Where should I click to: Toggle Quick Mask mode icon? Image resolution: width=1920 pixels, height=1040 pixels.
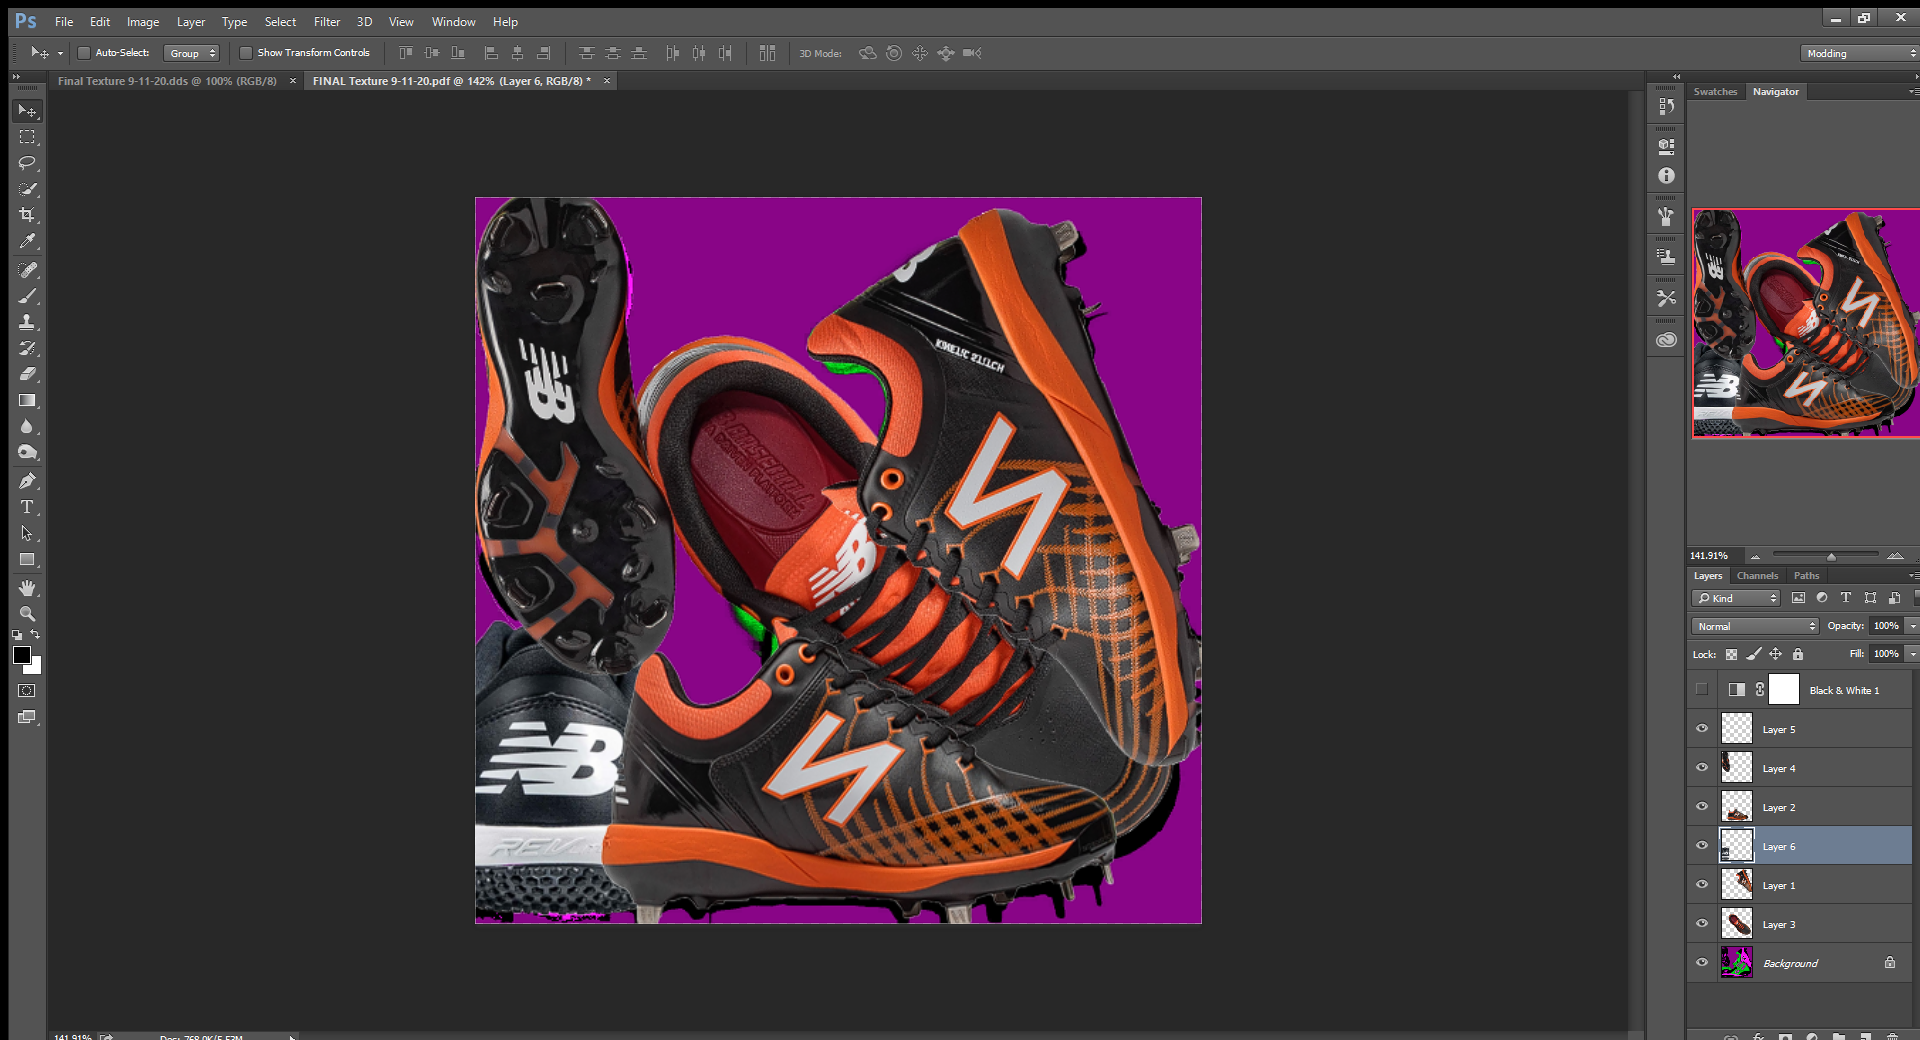coord(27,691)
